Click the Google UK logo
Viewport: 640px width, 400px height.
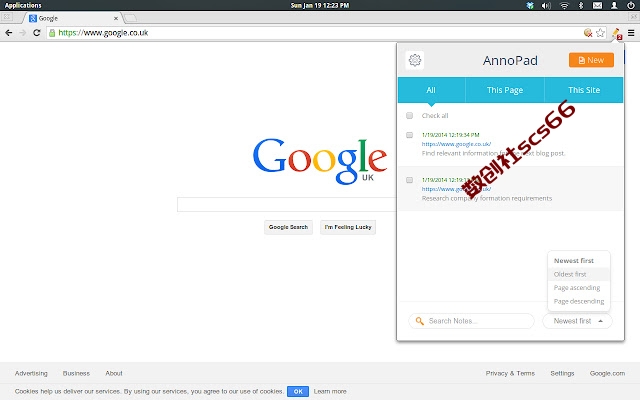click(x=320, y=161)
